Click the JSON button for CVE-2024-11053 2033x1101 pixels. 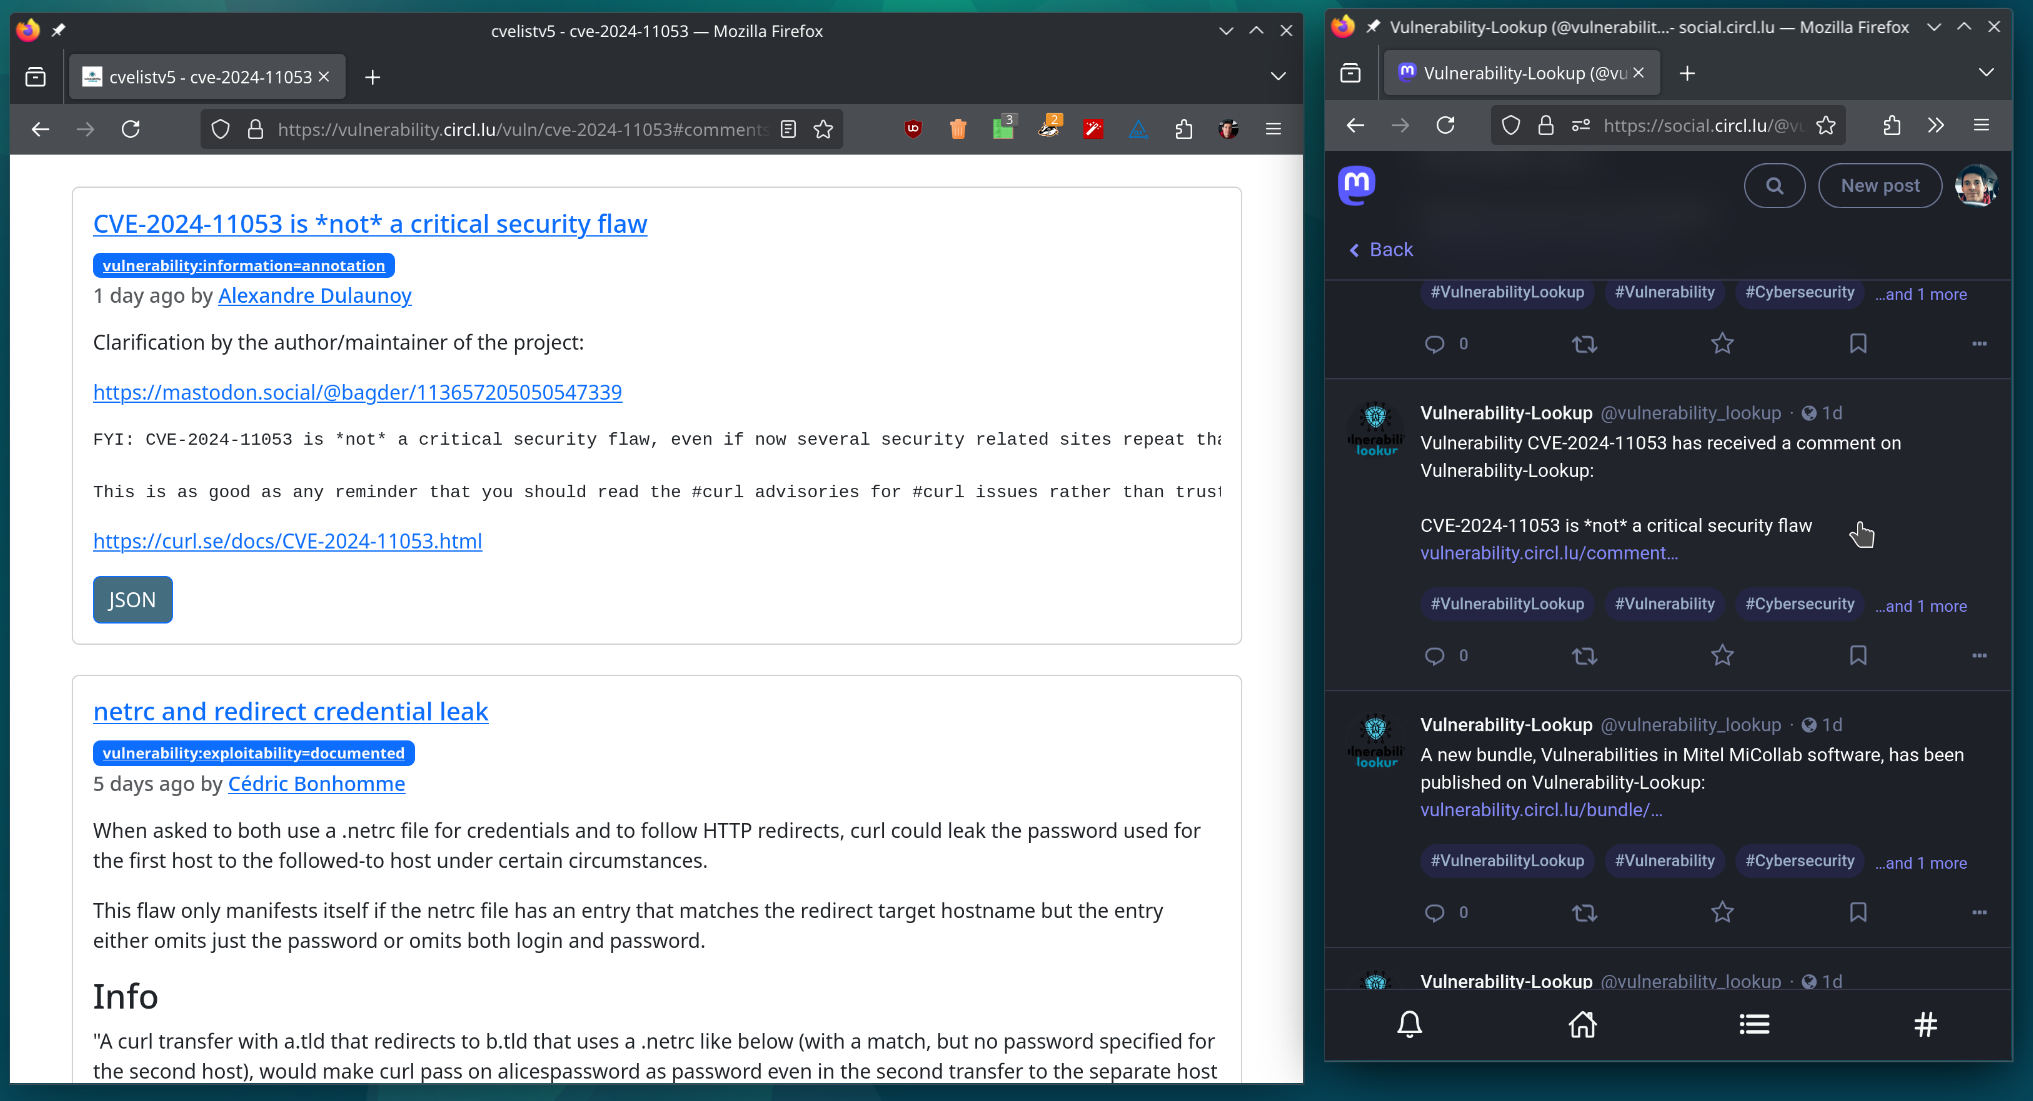(x=131, y=599)
